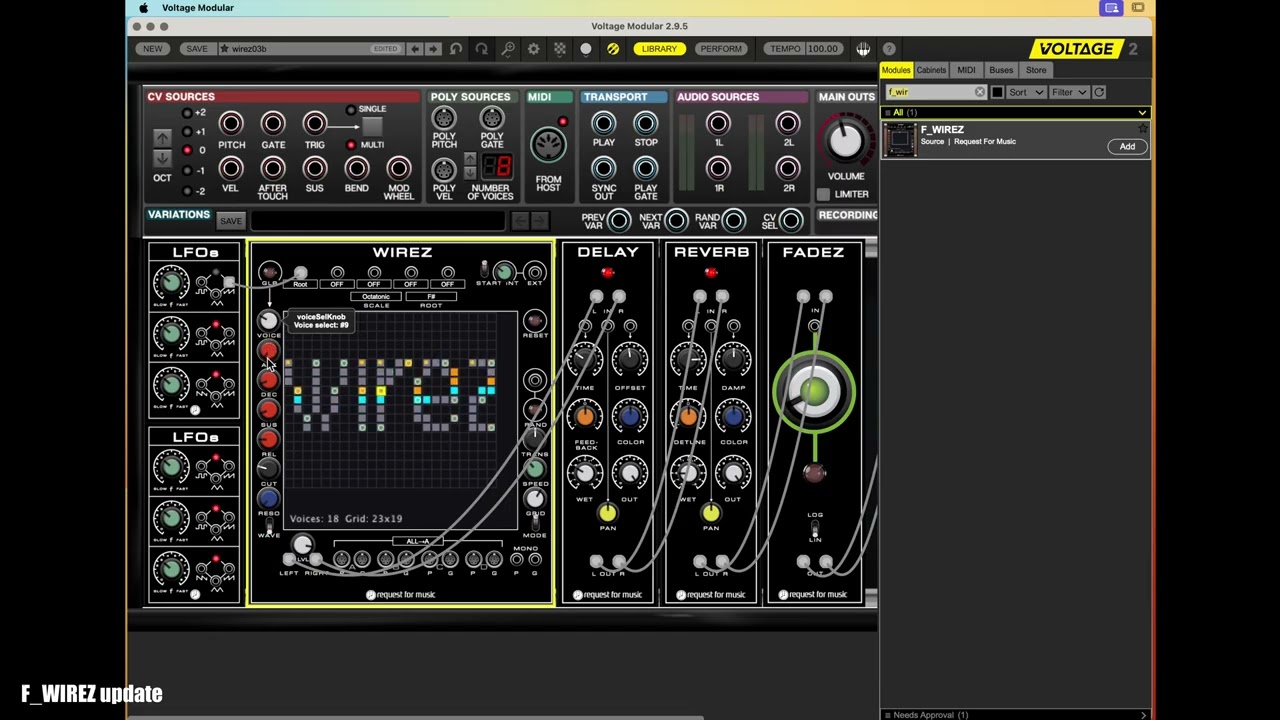Click the RAND VAR jack
The height and width of the screenshot is (720, 1280).
pyautogui.click(x=734, y=220)
